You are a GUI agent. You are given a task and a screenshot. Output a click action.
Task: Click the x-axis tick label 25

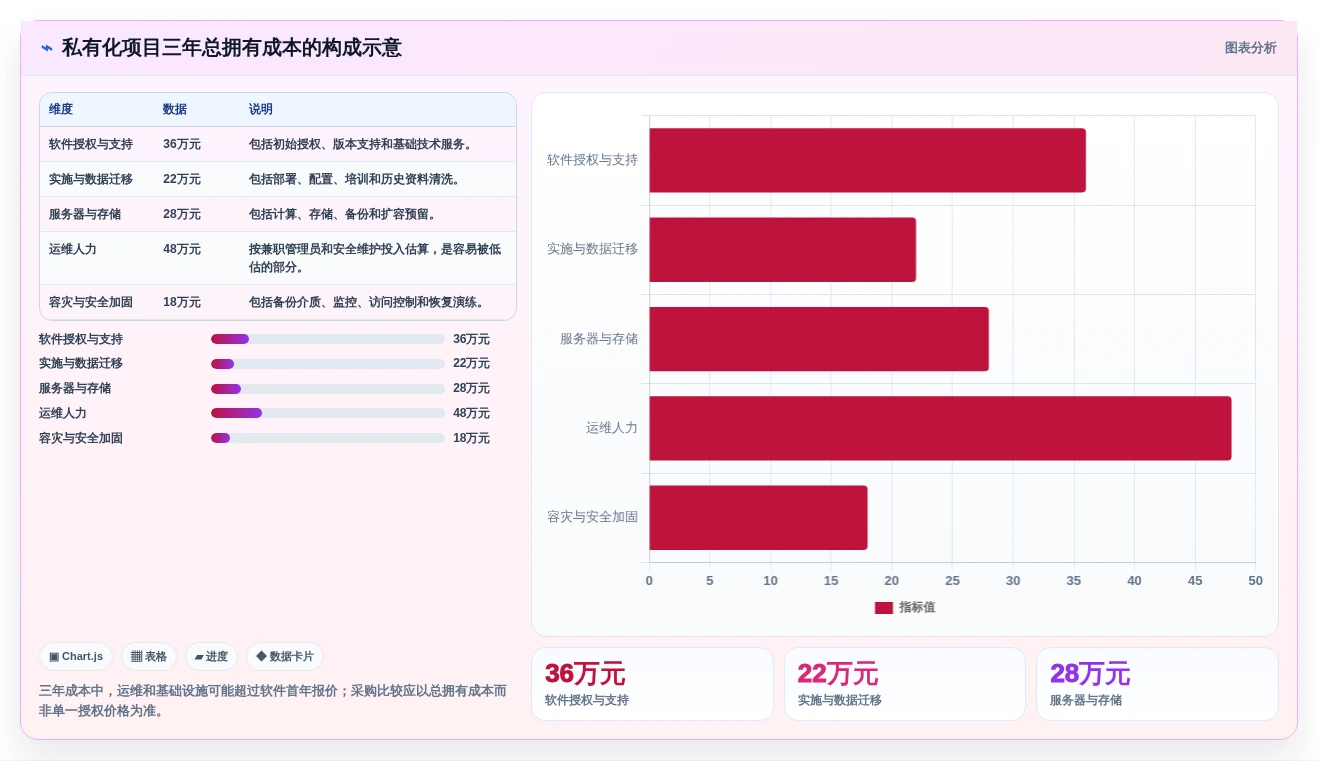[952, 581]
